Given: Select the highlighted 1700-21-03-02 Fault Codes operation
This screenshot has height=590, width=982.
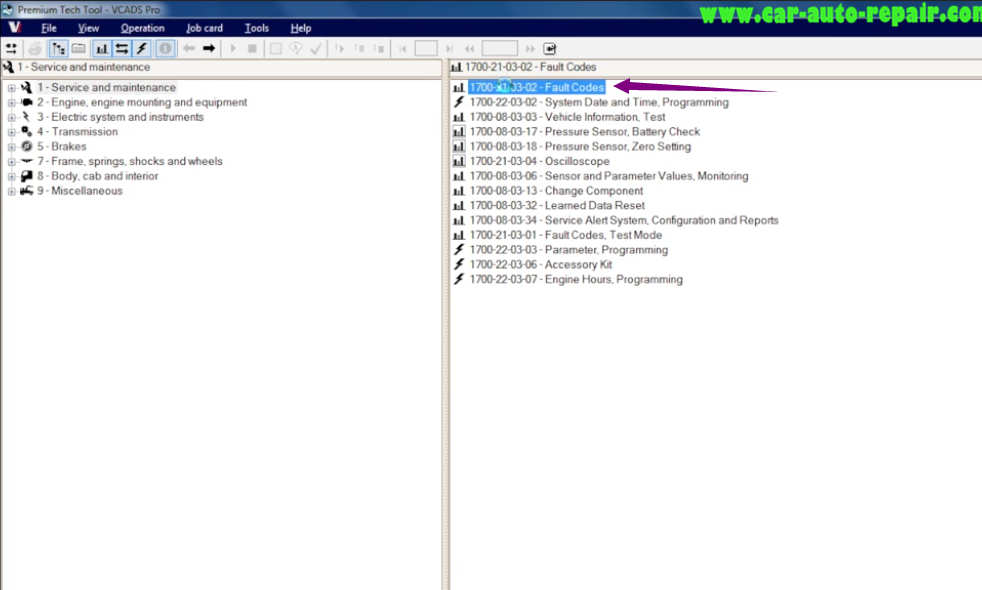Looking at the screenshot, I should pos(537,88).
